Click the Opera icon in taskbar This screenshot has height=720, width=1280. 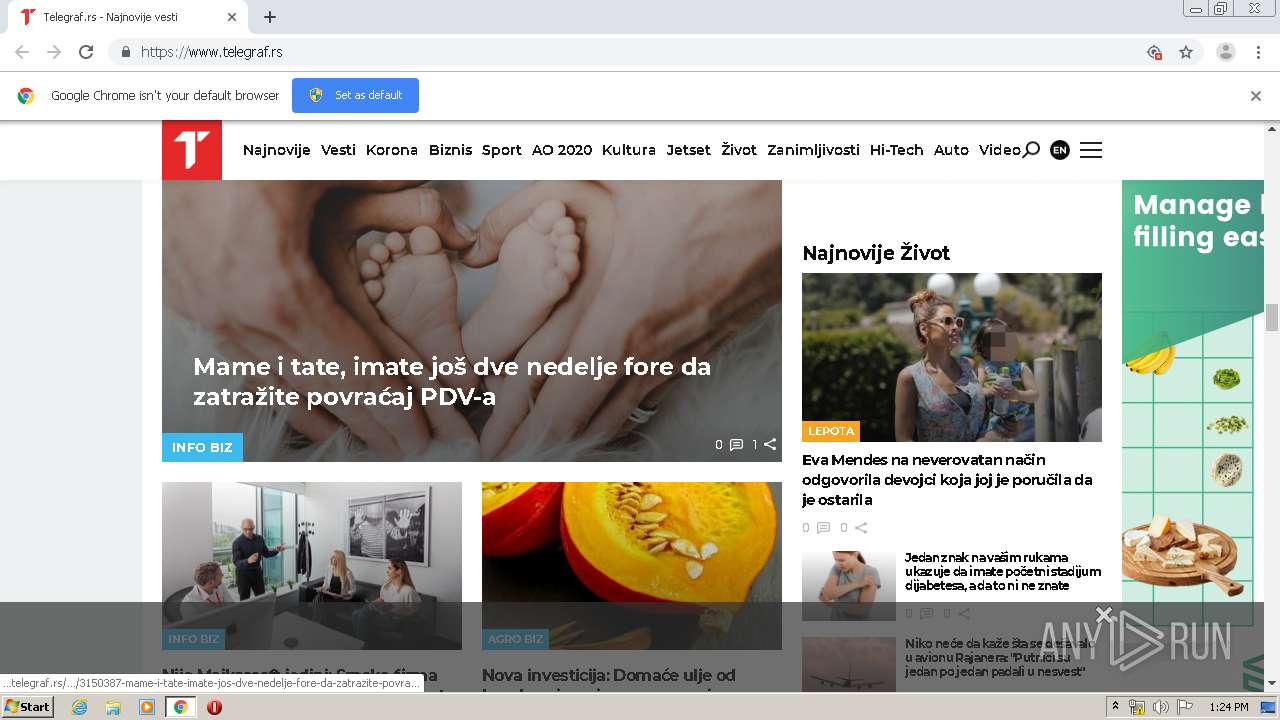tap(214, 707)
